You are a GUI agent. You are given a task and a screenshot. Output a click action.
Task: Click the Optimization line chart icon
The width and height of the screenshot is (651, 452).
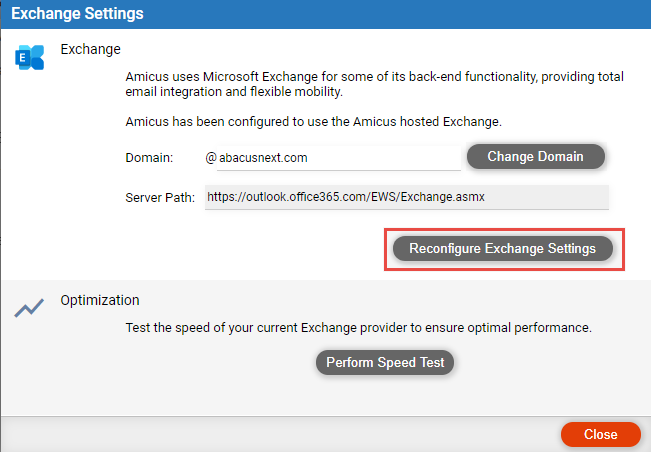point(29,308)
